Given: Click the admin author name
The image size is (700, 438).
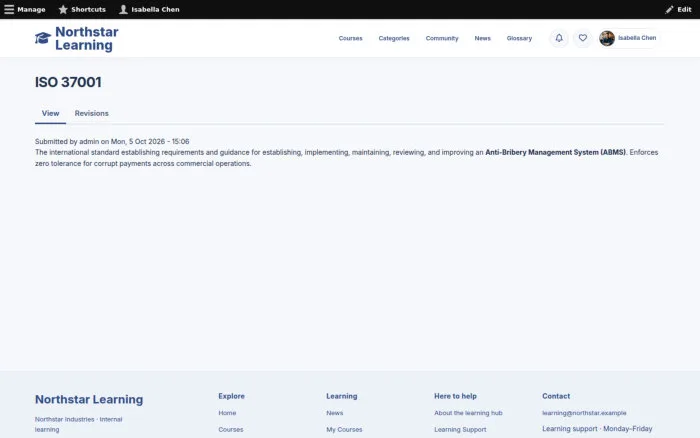Looking at the screenshot, I should tap(89, 142).
